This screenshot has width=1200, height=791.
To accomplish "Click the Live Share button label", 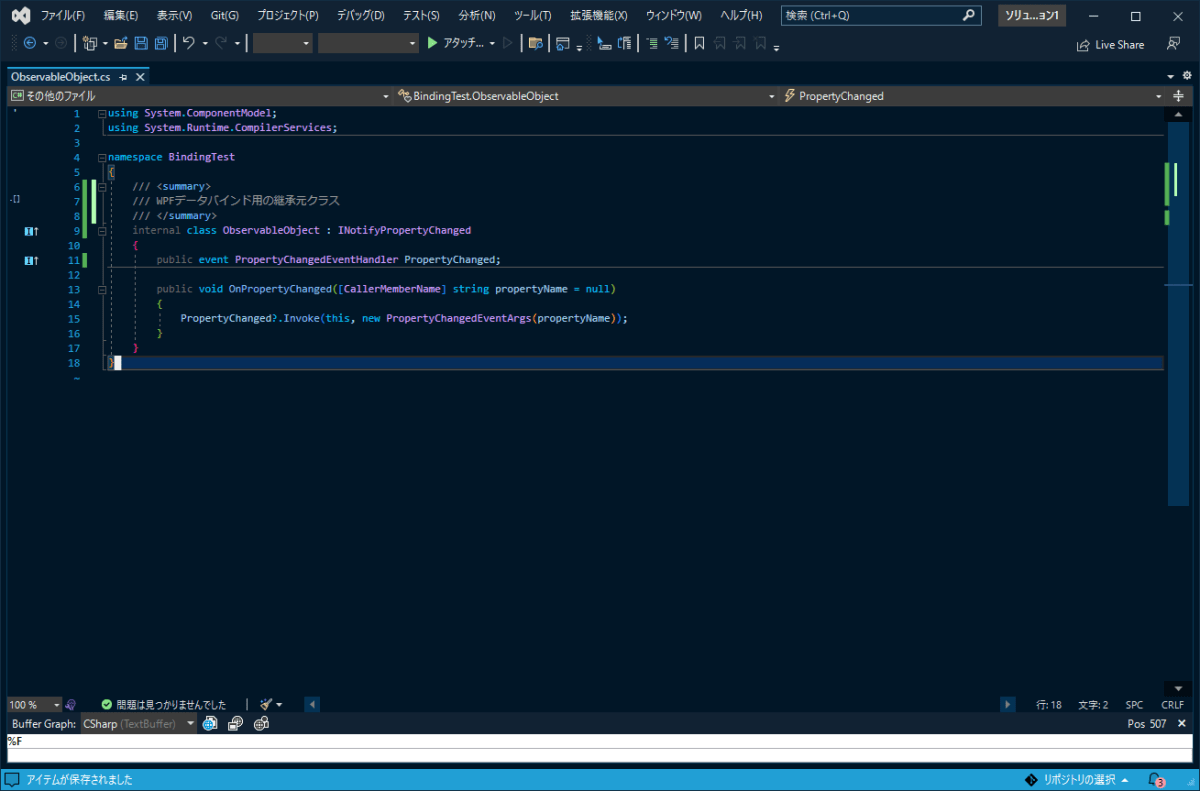I will (x=1119, y=44).
